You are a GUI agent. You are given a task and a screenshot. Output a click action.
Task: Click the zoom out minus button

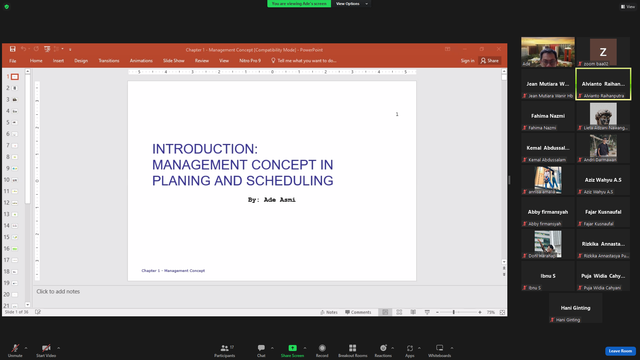tap(437, 312)
